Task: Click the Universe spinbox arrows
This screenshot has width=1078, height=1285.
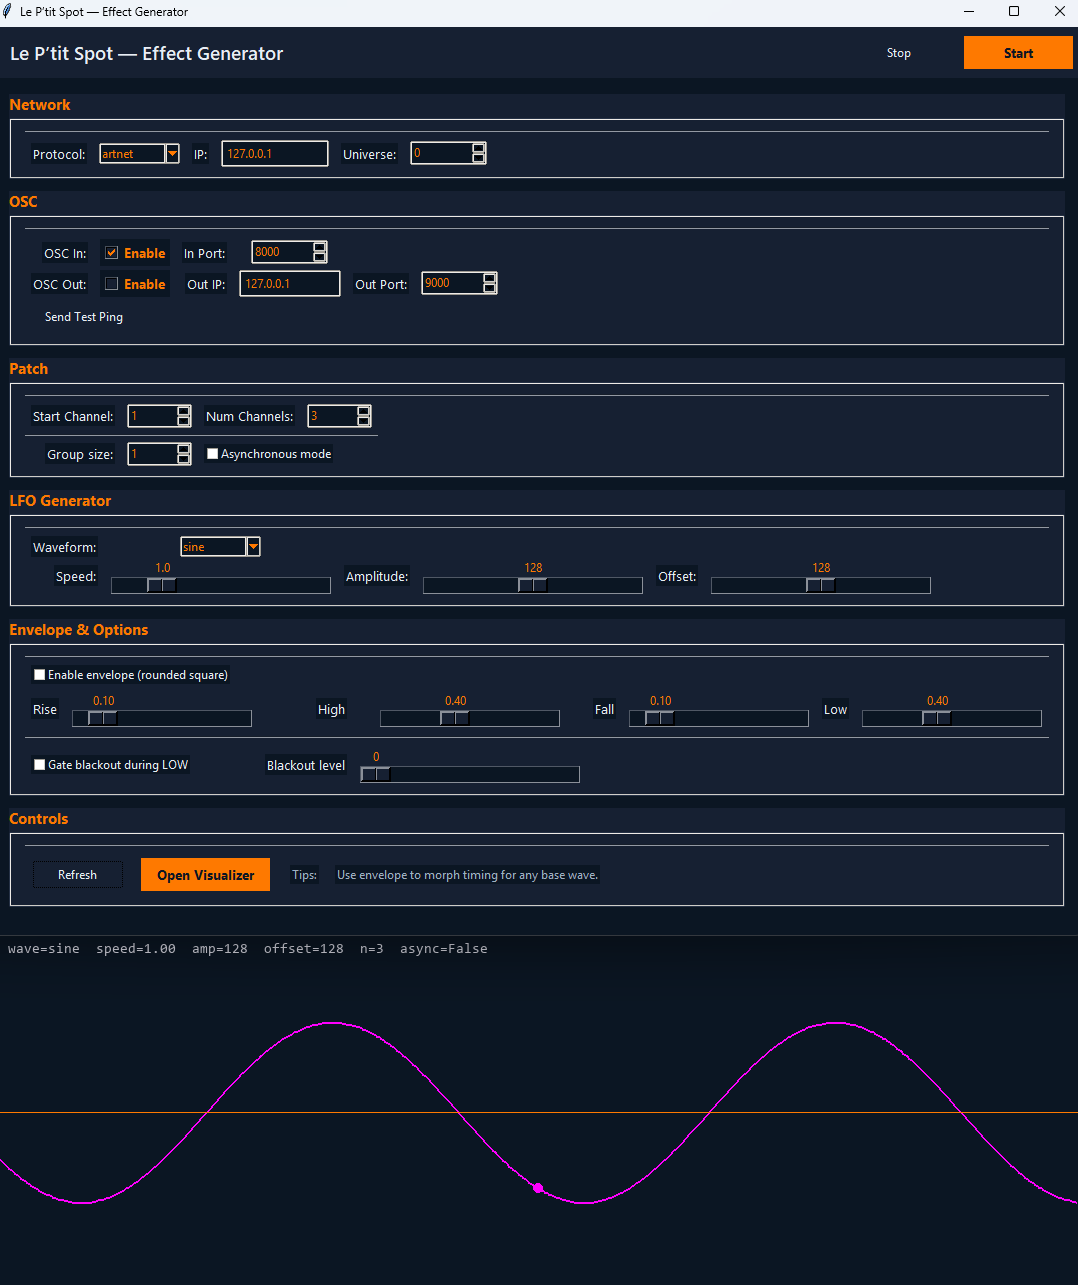Action: (x=479, y=153)
